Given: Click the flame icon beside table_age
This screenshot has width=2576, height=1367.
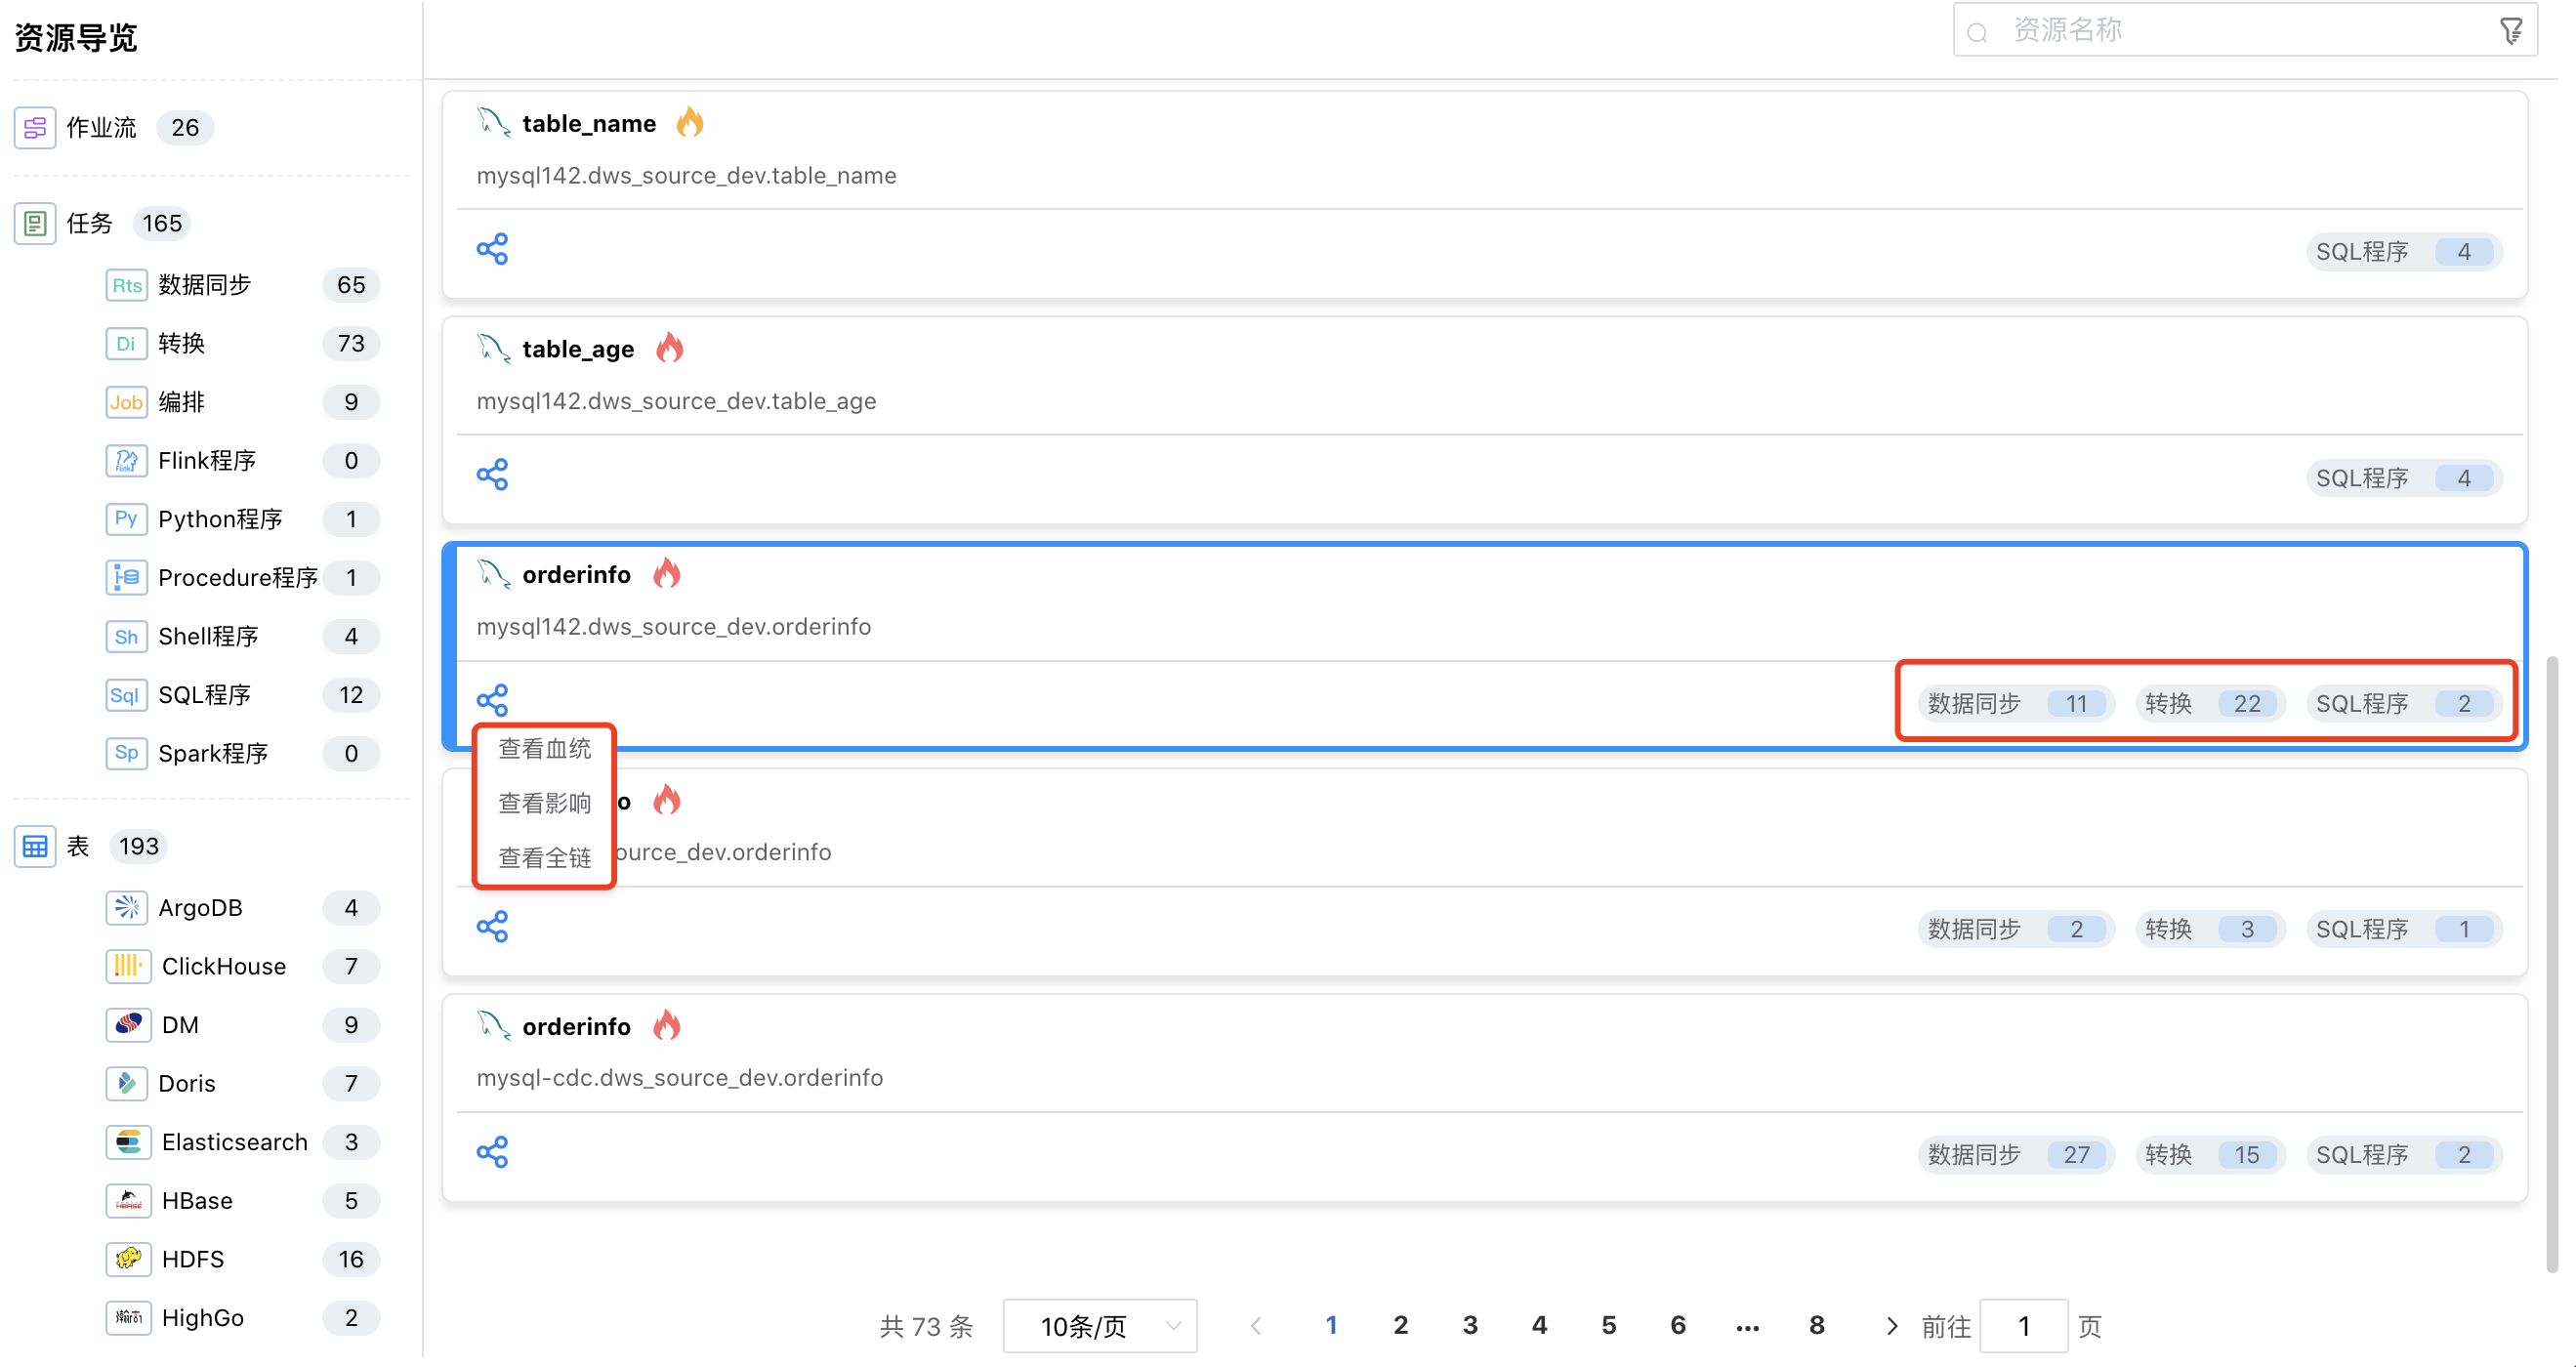Looking at the screenshot, I should tap(671, 347).
